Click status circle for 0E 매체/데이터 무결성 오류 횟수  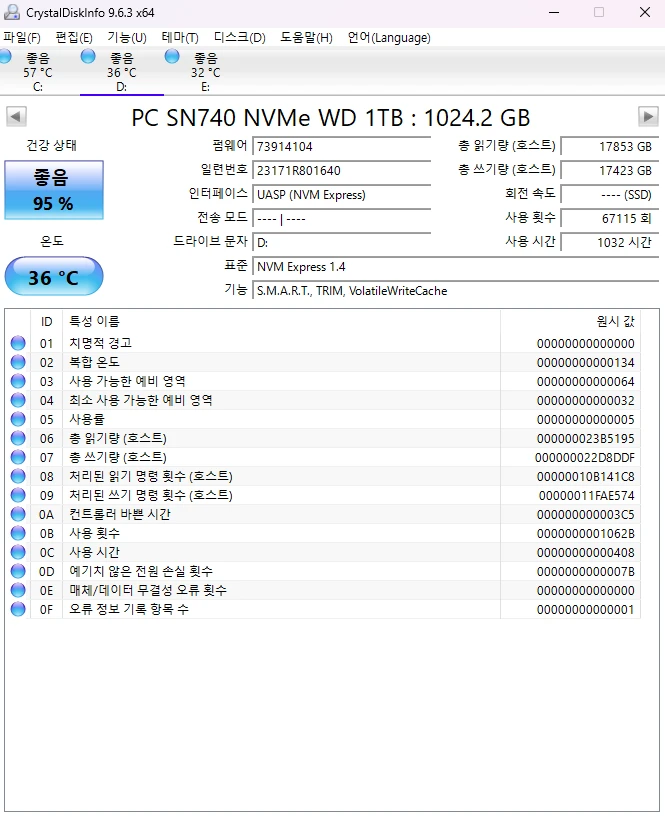pyautogui.click(x=18, y=590)
